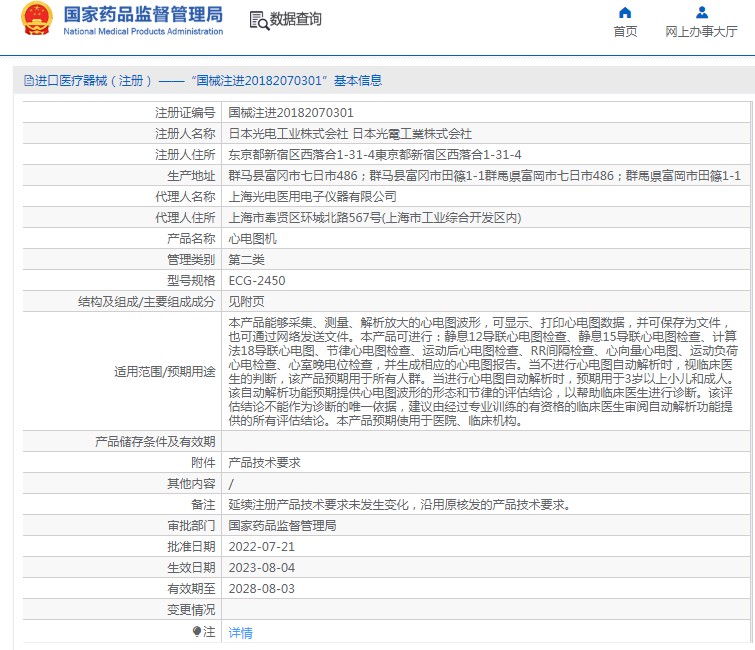Viewport: 755px width, 650px height.
Task: Click the 其他内容 label
Action: coord(191,483)
